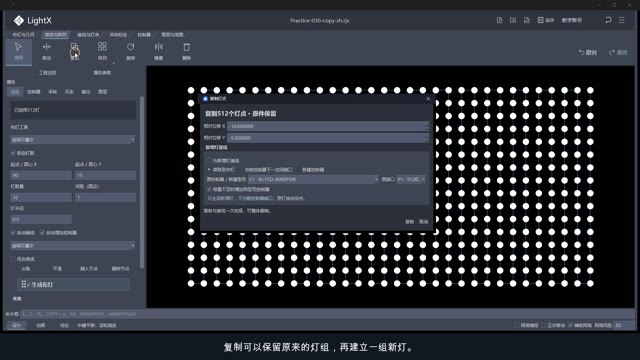Click the Delete trash tool
Image resolution: width=640 pixels, height=360 pixels.
point(187,51)
